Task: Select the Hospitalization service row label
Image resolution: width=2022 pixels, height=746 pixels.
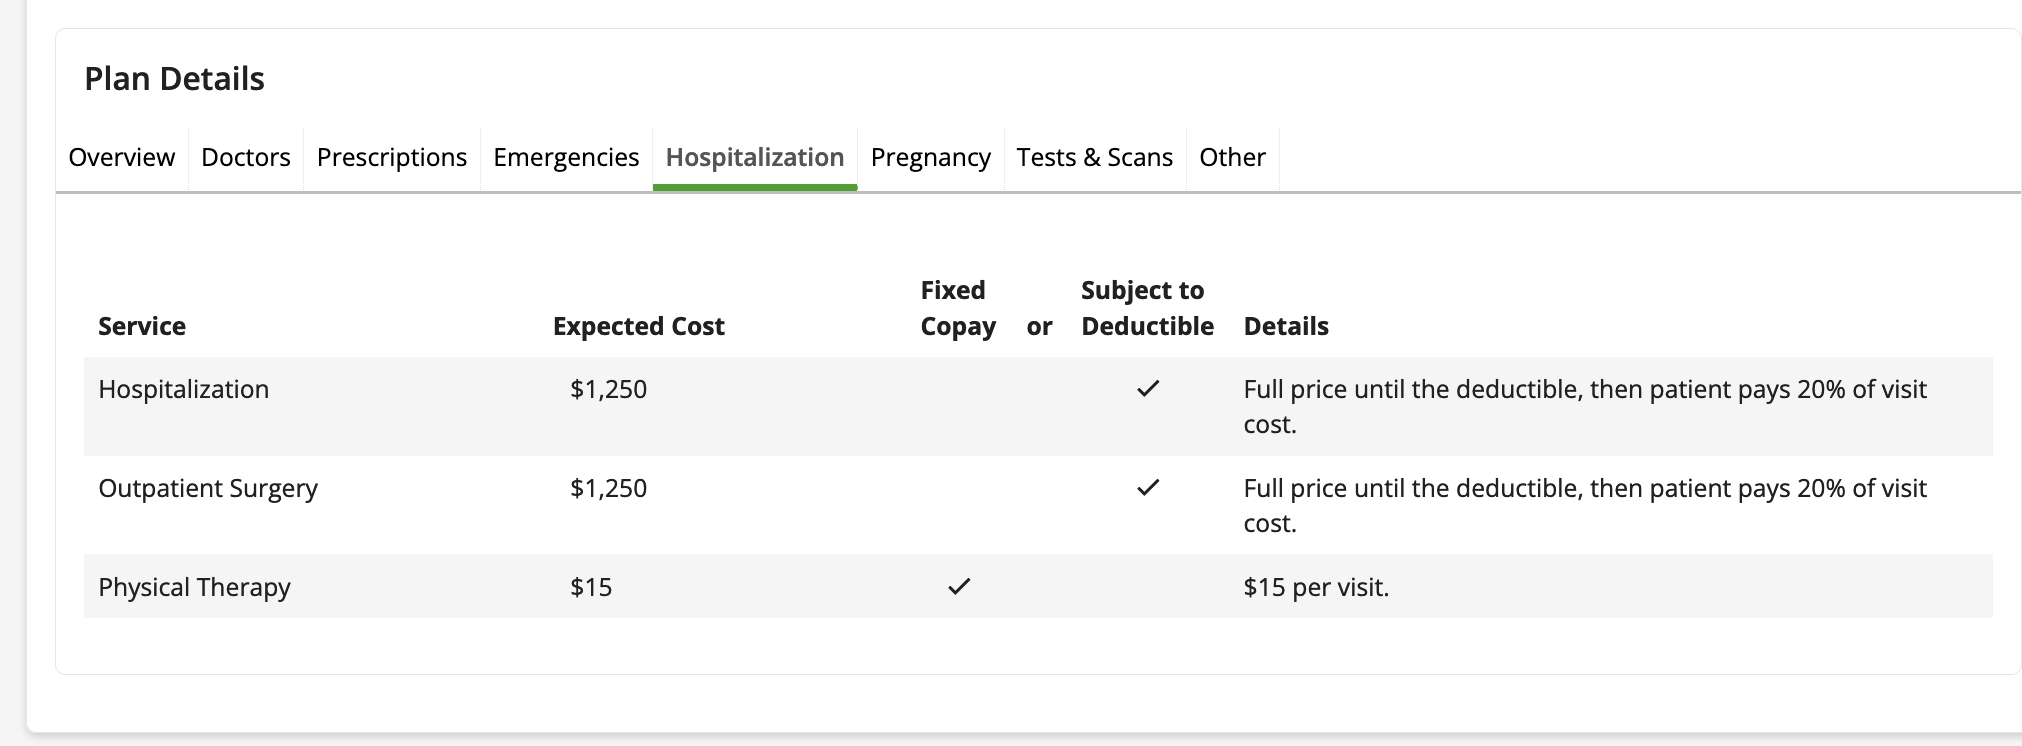Action: click(184, 390)
